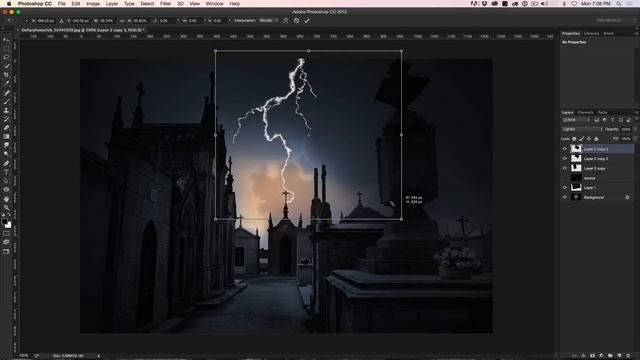Open status bar info arrow menu
640x360 pixels.
98,356
